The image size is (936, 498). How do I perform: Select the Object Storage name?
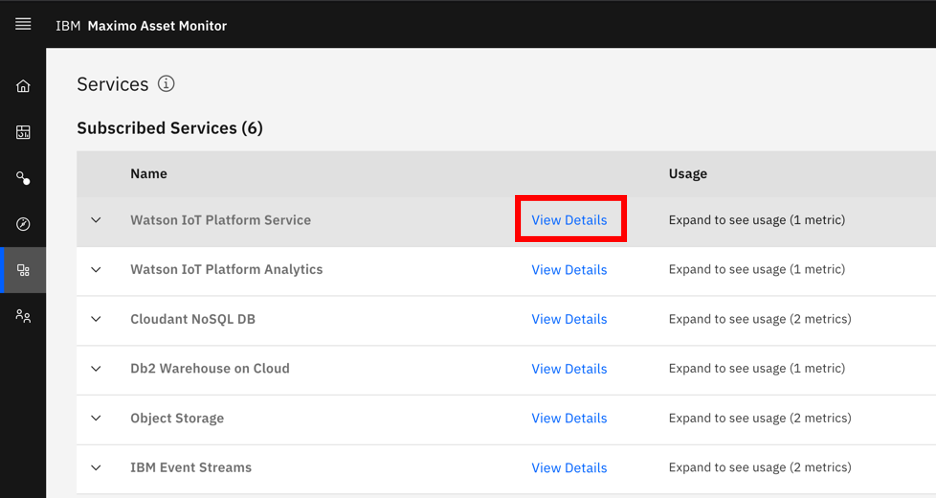[177, 418]
